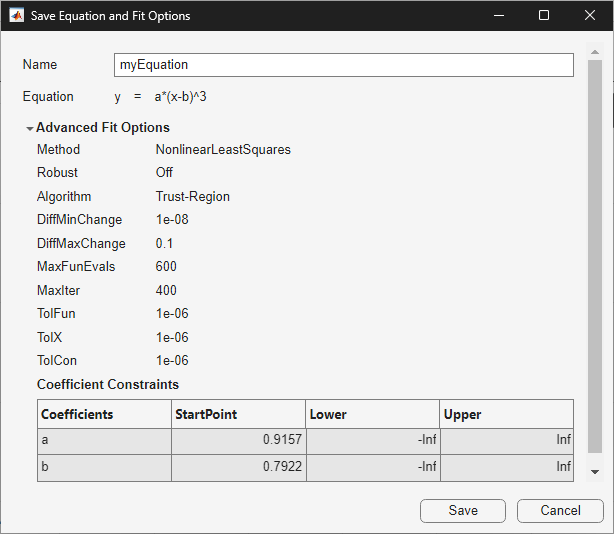The image size is (614, 534).
Task: Click the MATLAB icon in title bar
Action: [17, 16]
